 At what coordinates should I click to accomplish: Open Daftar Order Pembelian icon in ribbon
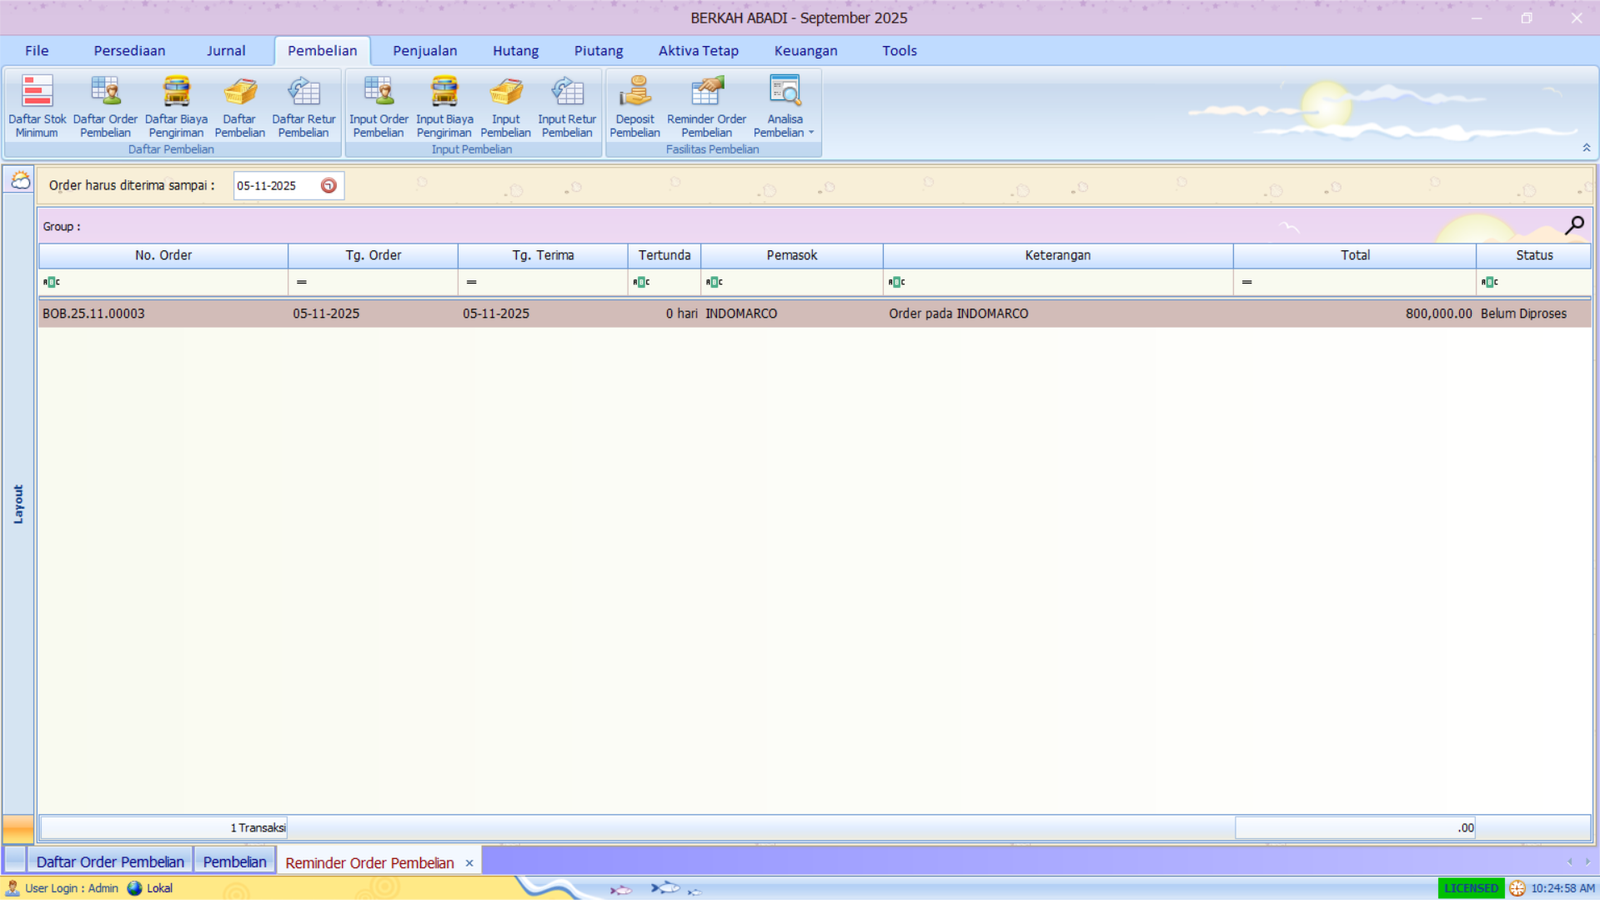(105, 106)
